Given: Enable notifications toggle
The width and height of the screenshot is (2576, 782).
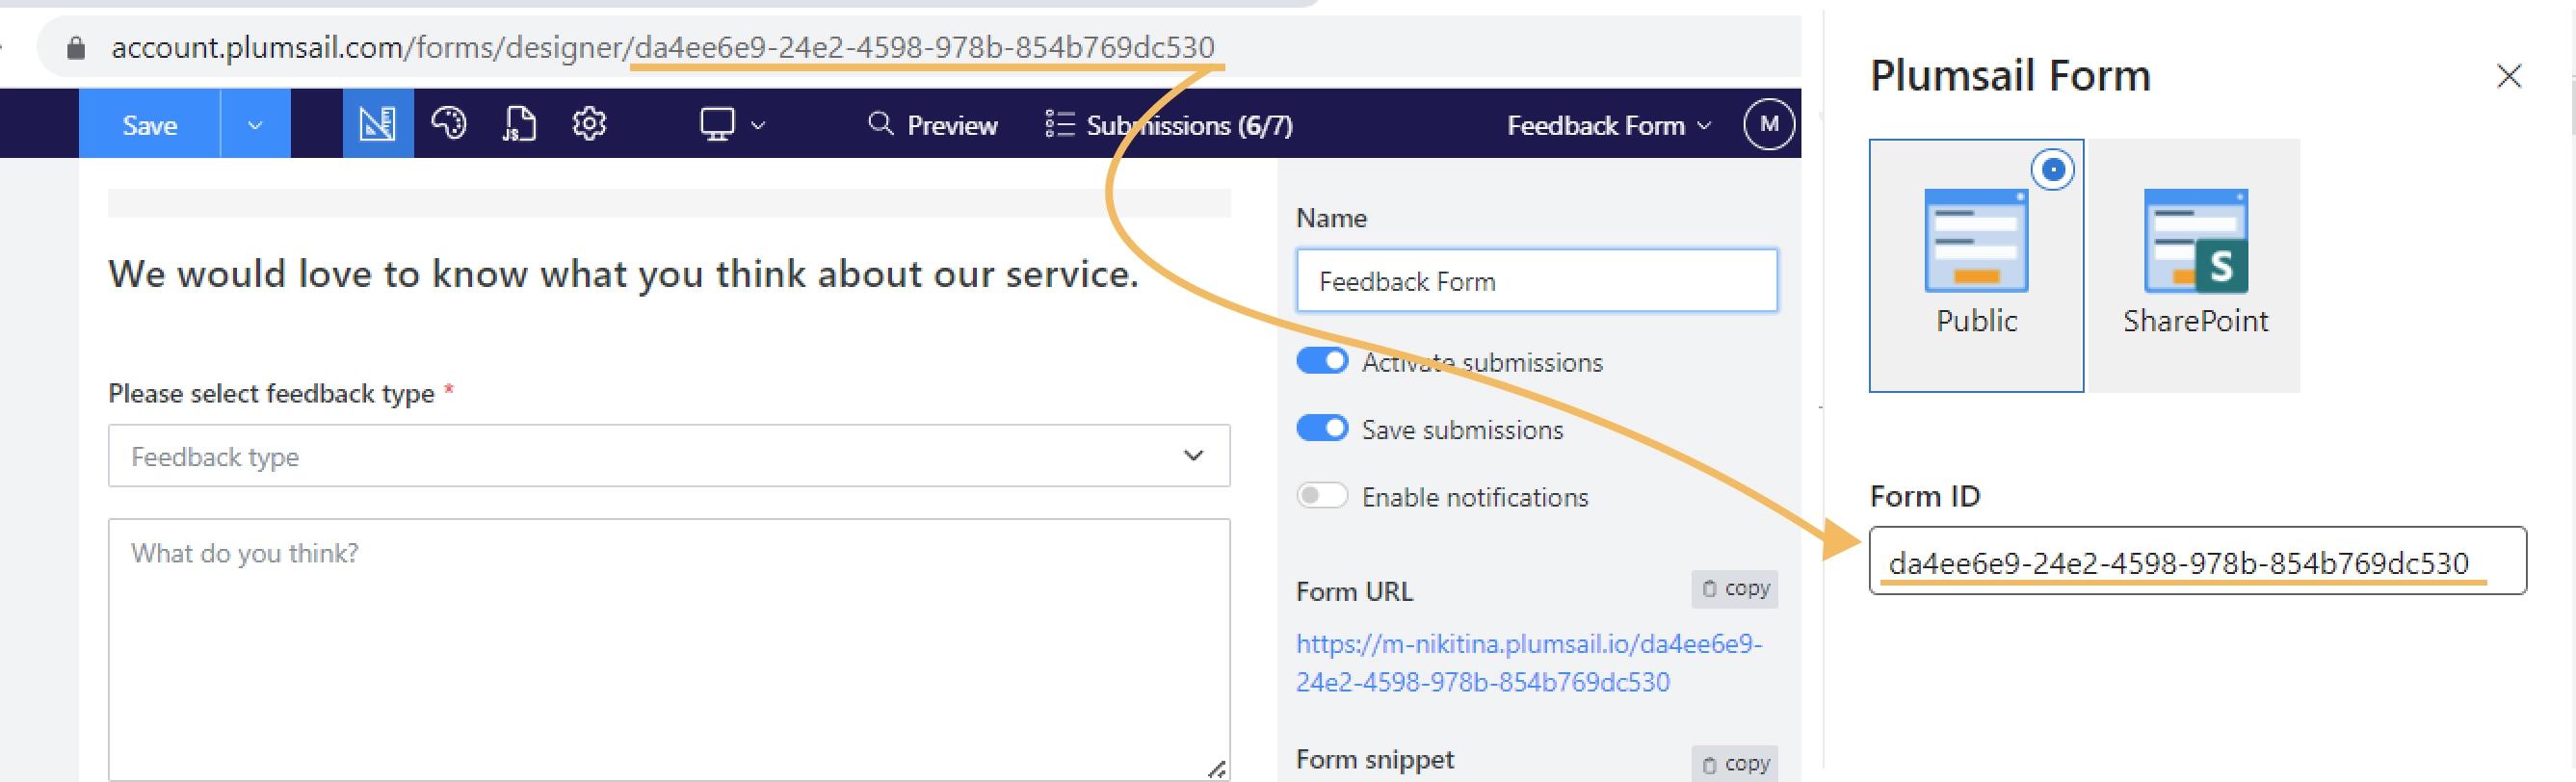Looking at the screenshot, I should click(x=1322, y=496).
